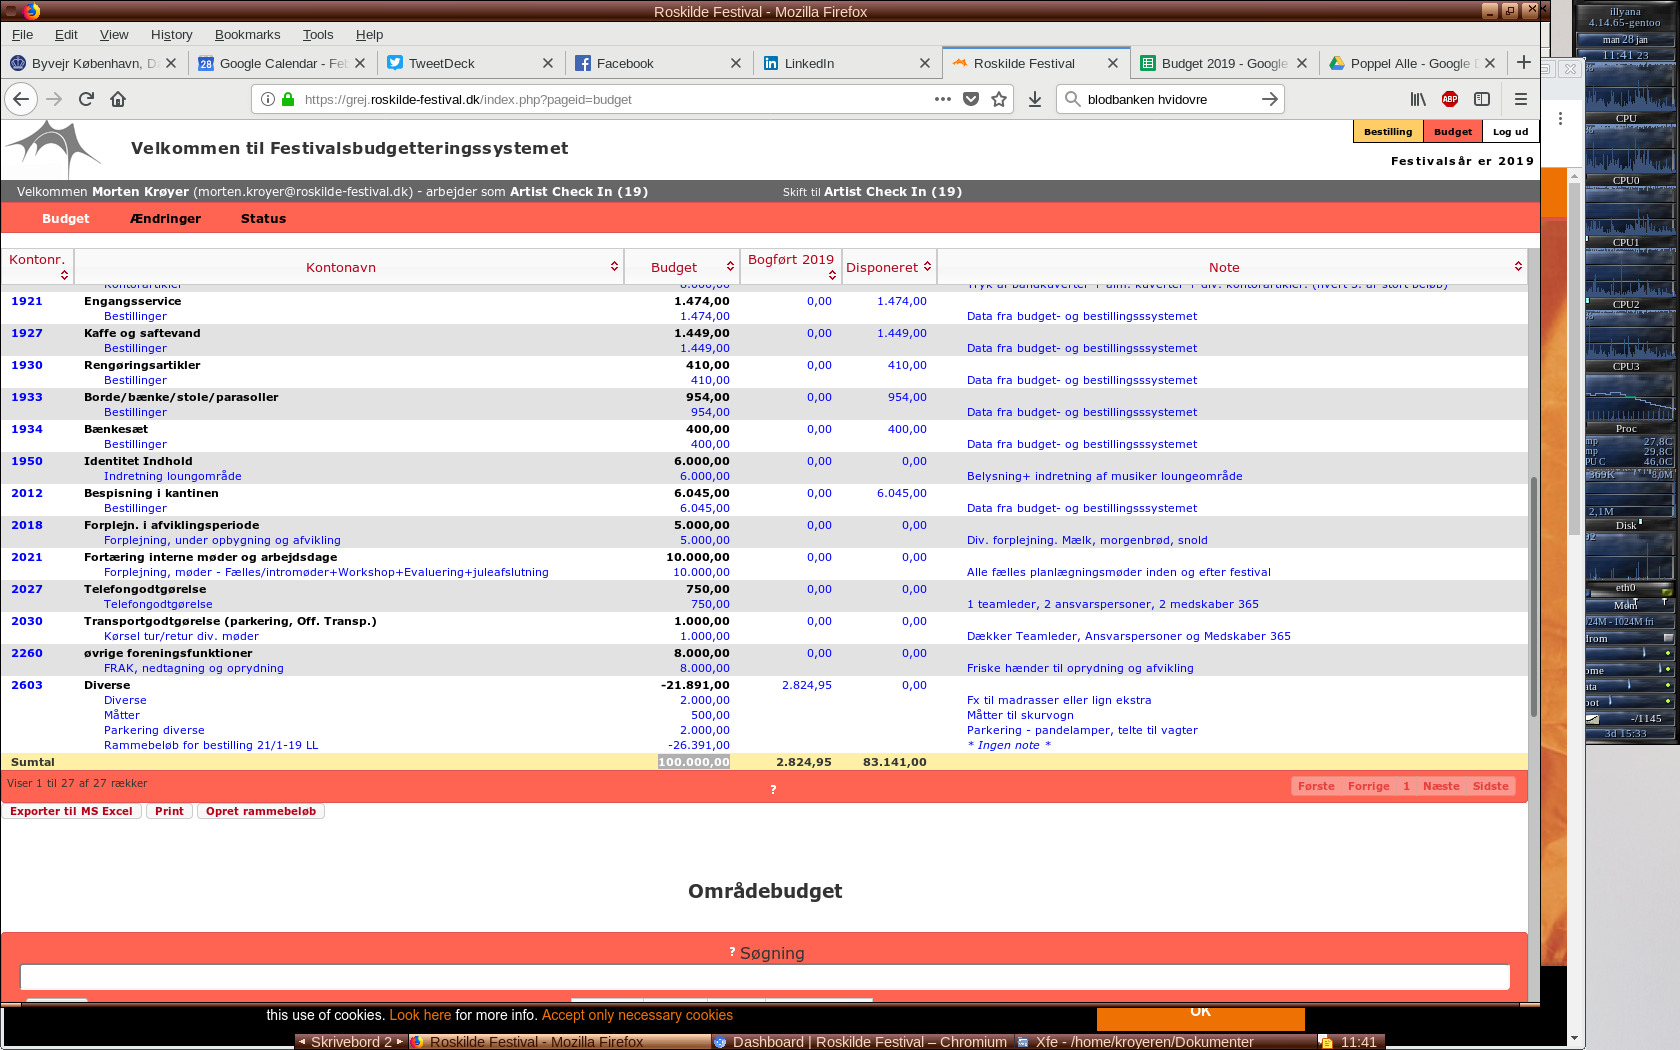Viewport: 1680px width, 1050px height.
Task: Sort table by Disponeret column arrows
Action: point(927,266)
